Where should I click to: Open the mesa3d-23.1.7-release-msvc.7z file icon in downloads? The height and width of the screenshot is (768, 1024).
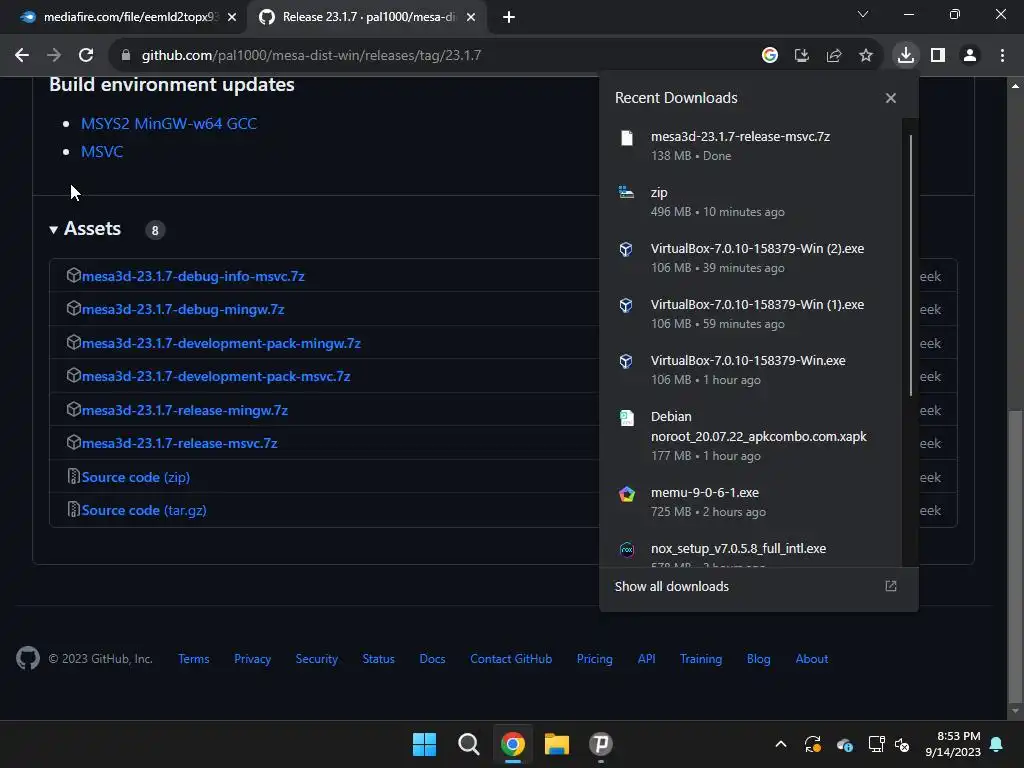(626, 137)
